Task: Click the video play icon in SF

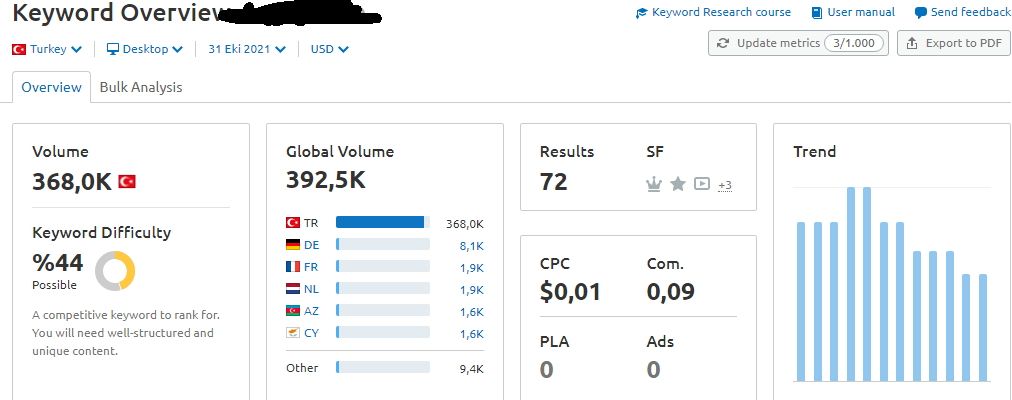Action: tap(702, 184)
